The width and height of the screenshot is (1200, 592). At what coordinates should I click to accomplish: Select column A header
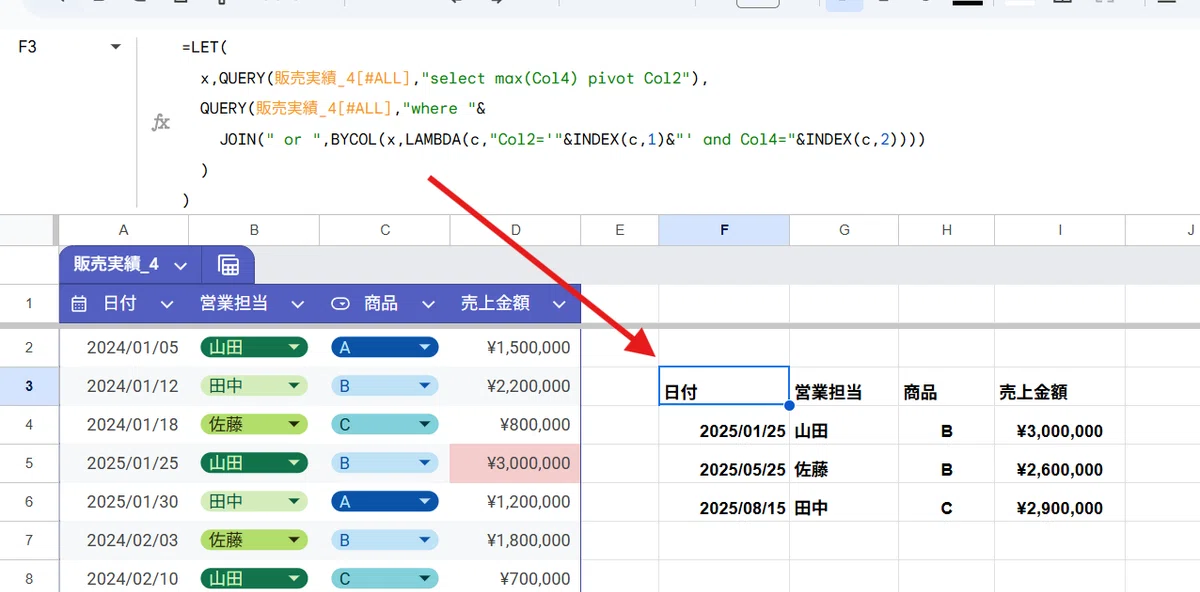pos(123,230)
